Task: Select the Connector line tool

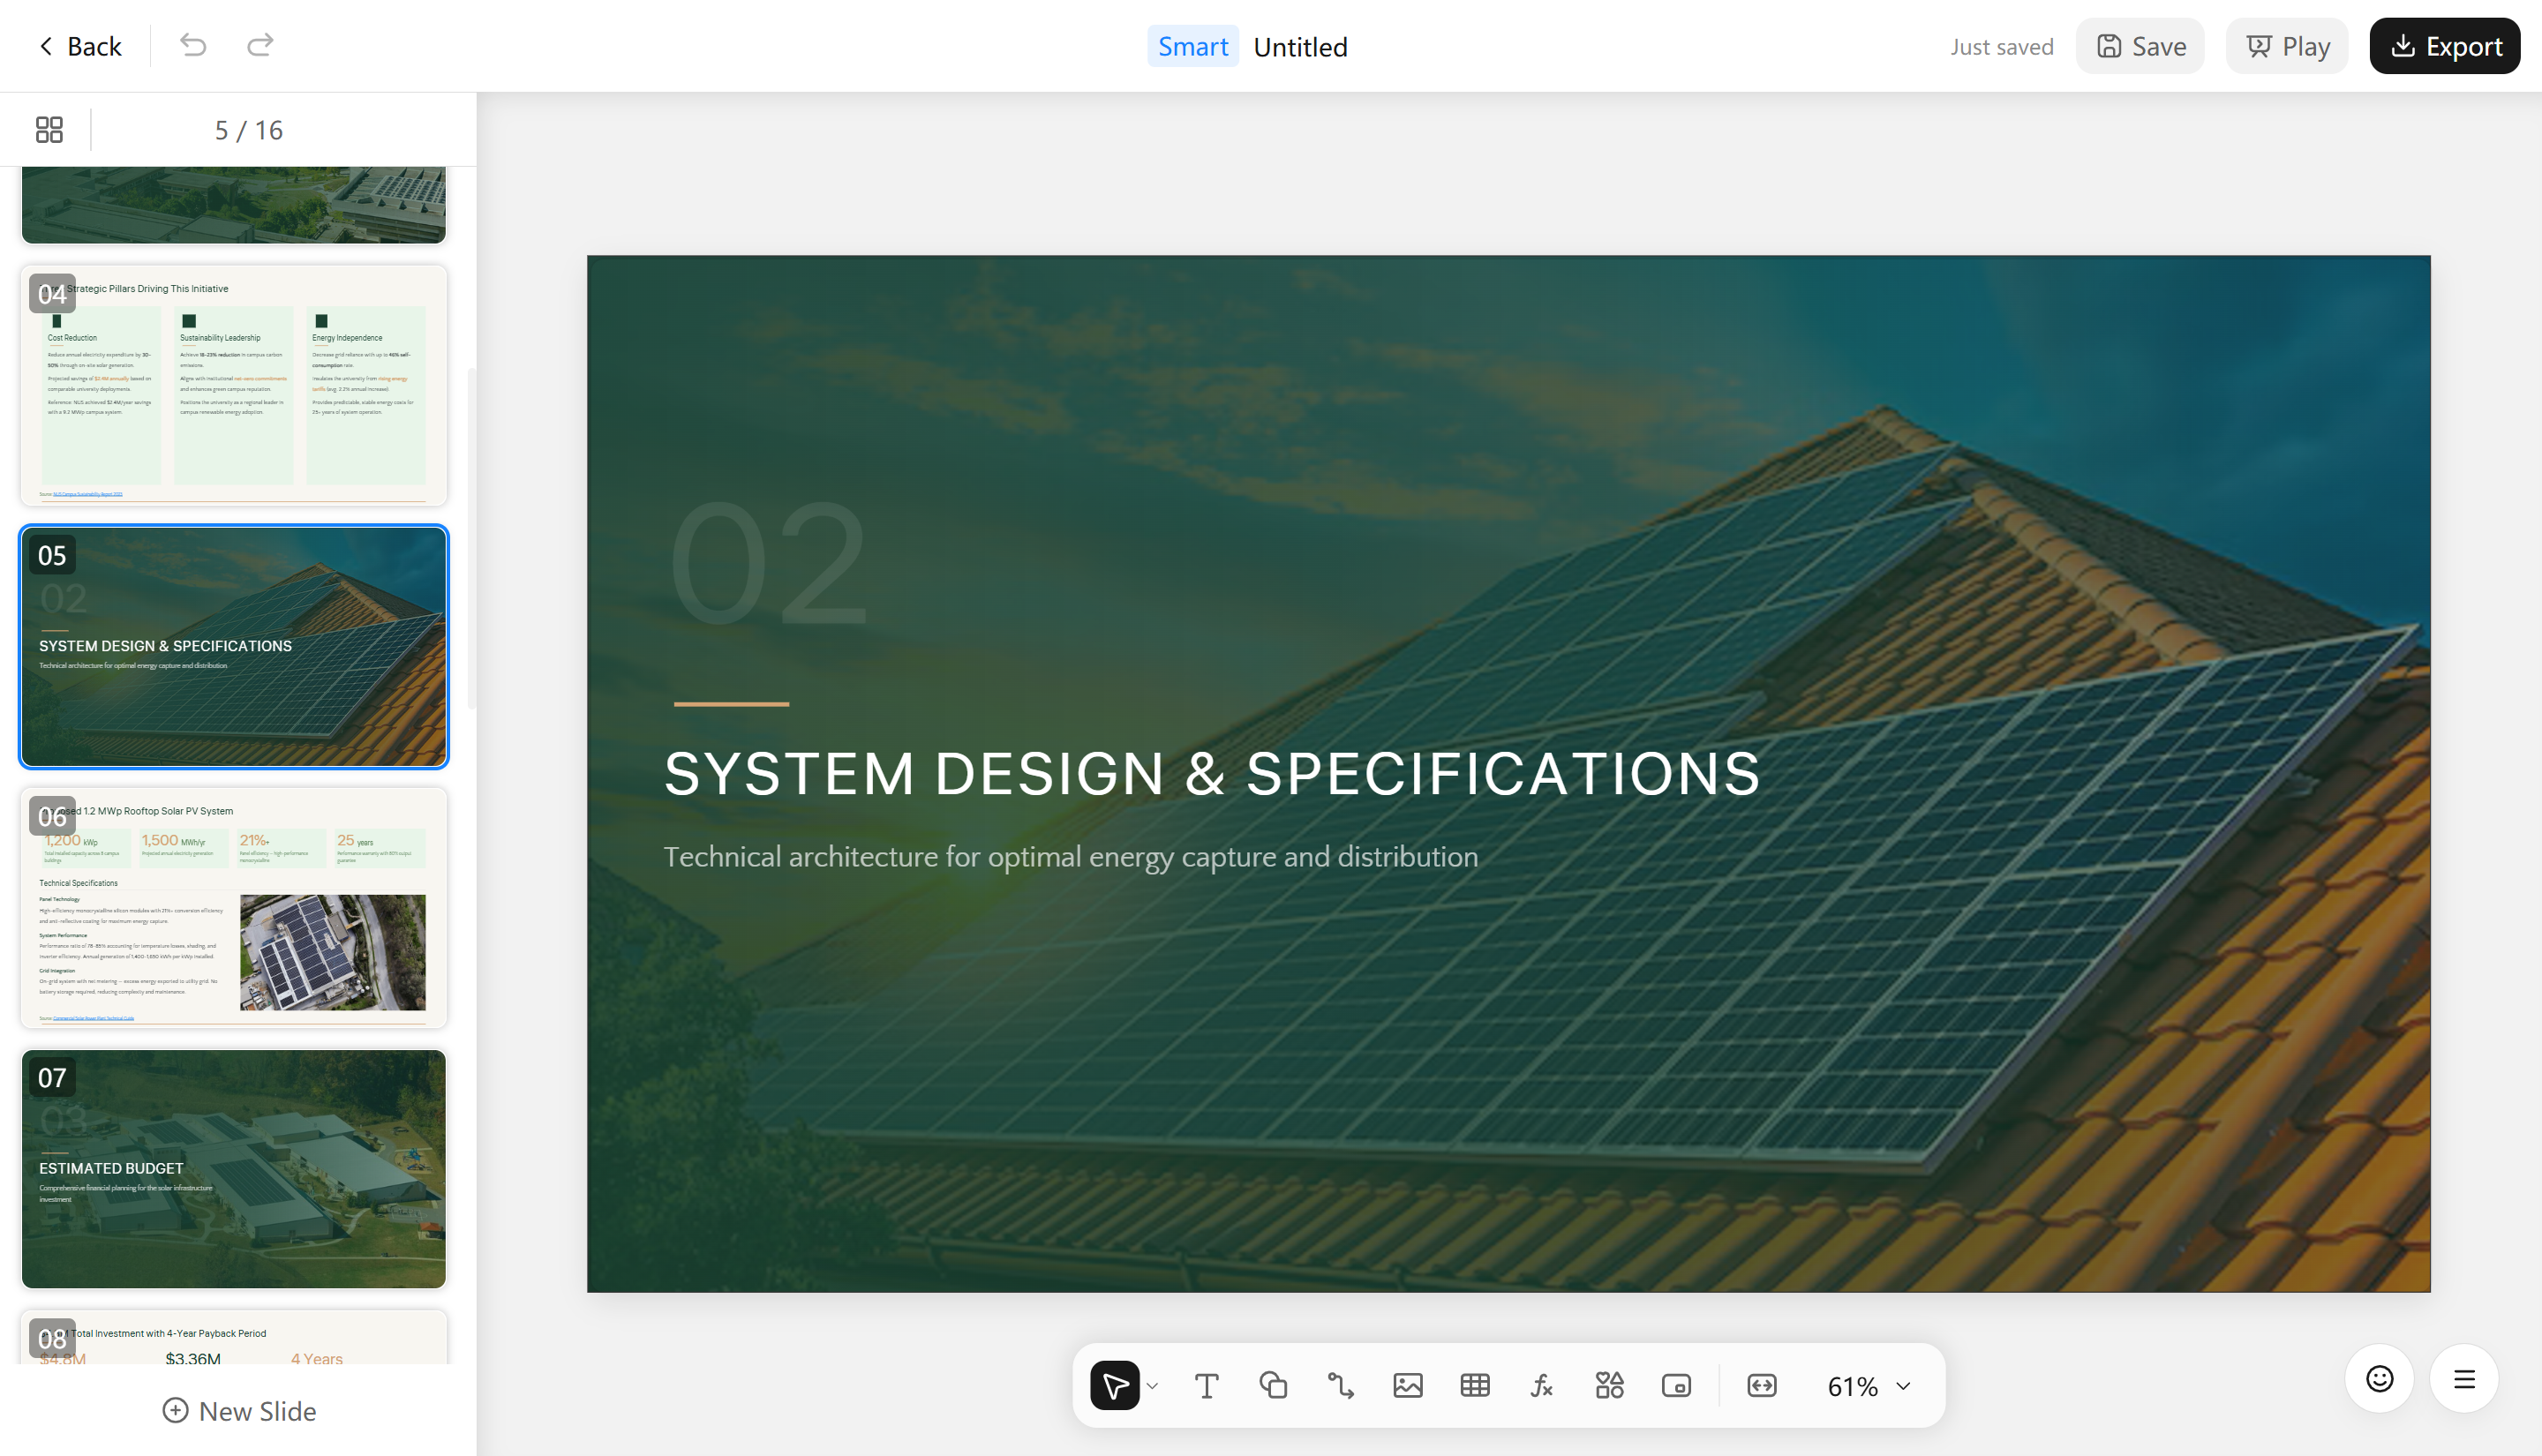Action: (1341, 1385)
